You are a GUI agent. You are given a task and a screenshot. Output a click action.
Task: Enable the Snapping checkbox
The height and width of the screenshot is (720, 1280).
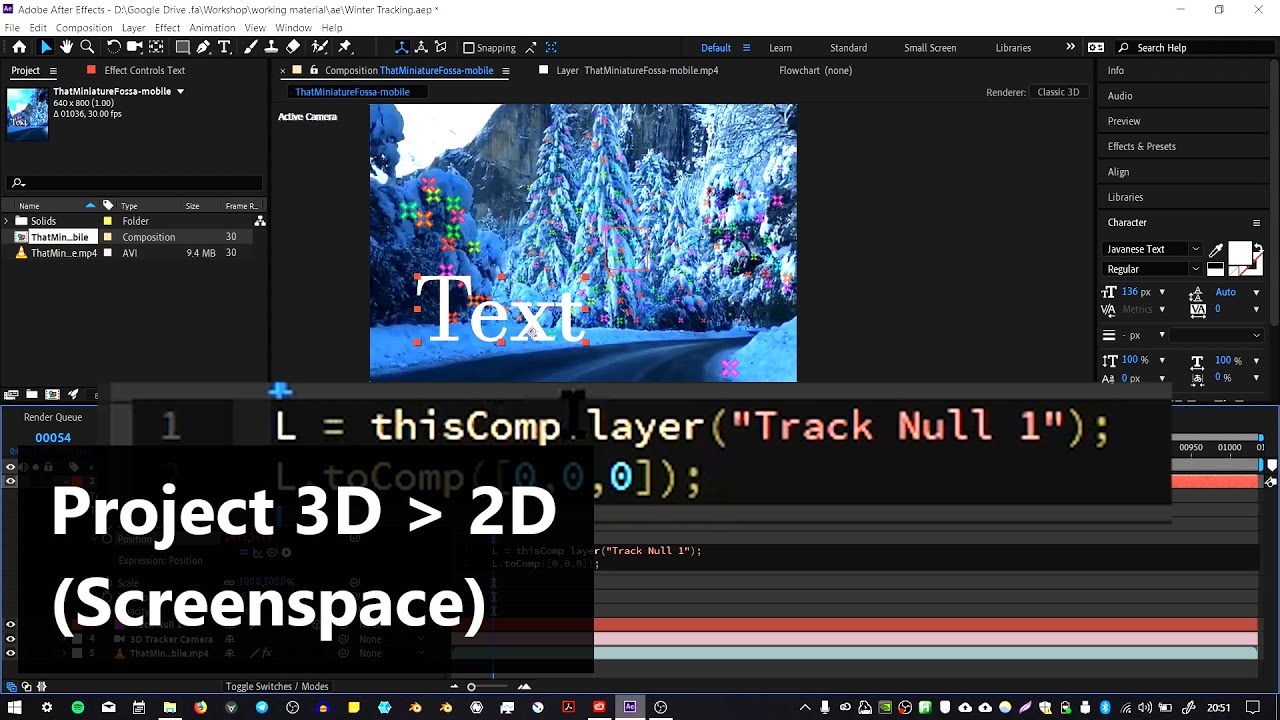click(468, 47)
